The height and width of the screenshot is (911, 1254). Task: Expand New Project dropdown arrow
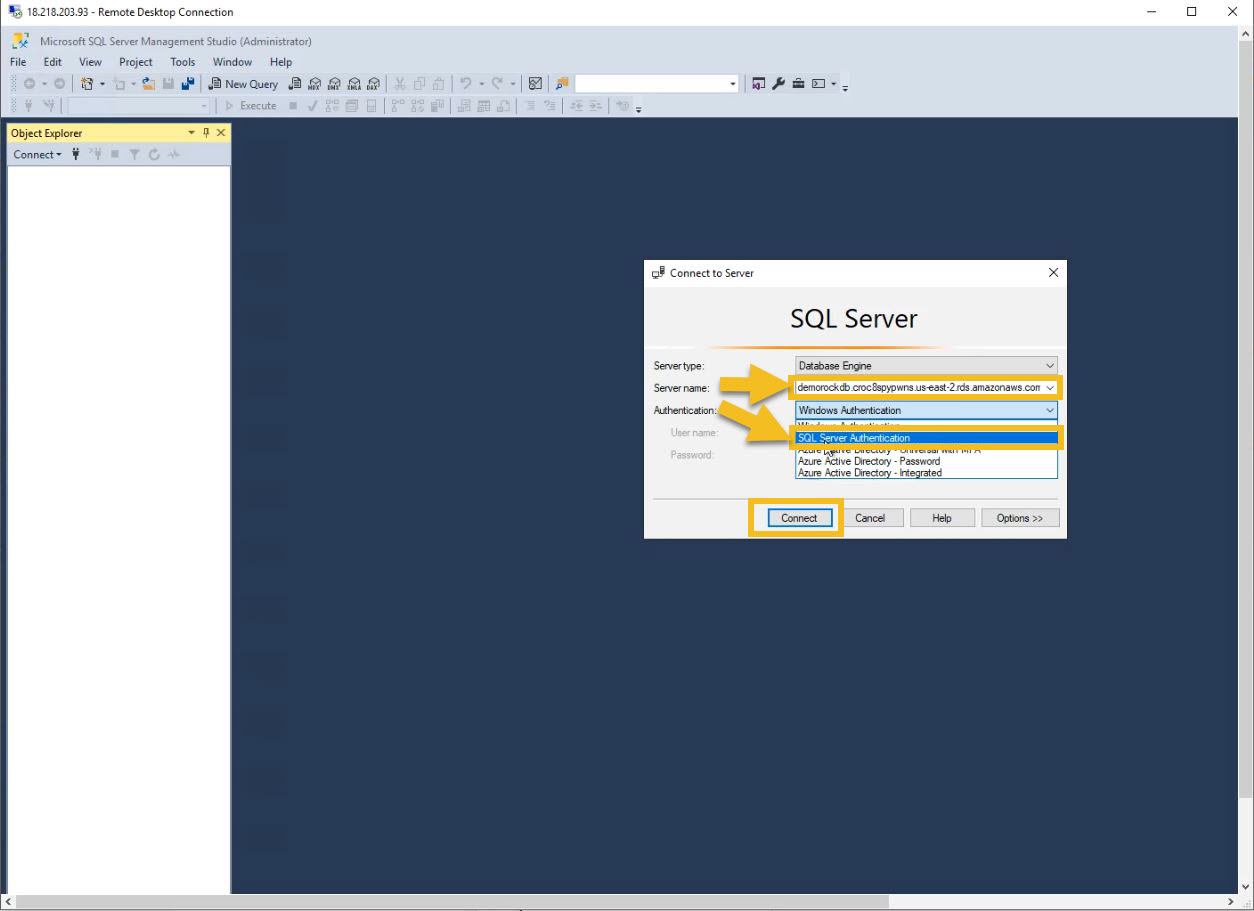tap(102, 84)
